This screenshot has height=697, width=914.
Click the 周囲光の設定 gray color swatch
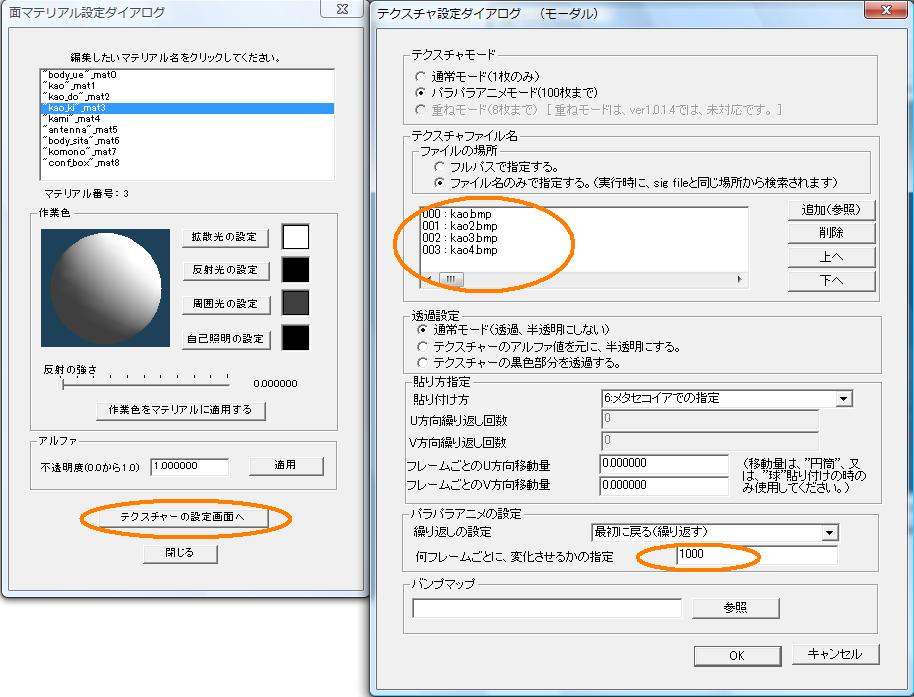tap(295, 304)
